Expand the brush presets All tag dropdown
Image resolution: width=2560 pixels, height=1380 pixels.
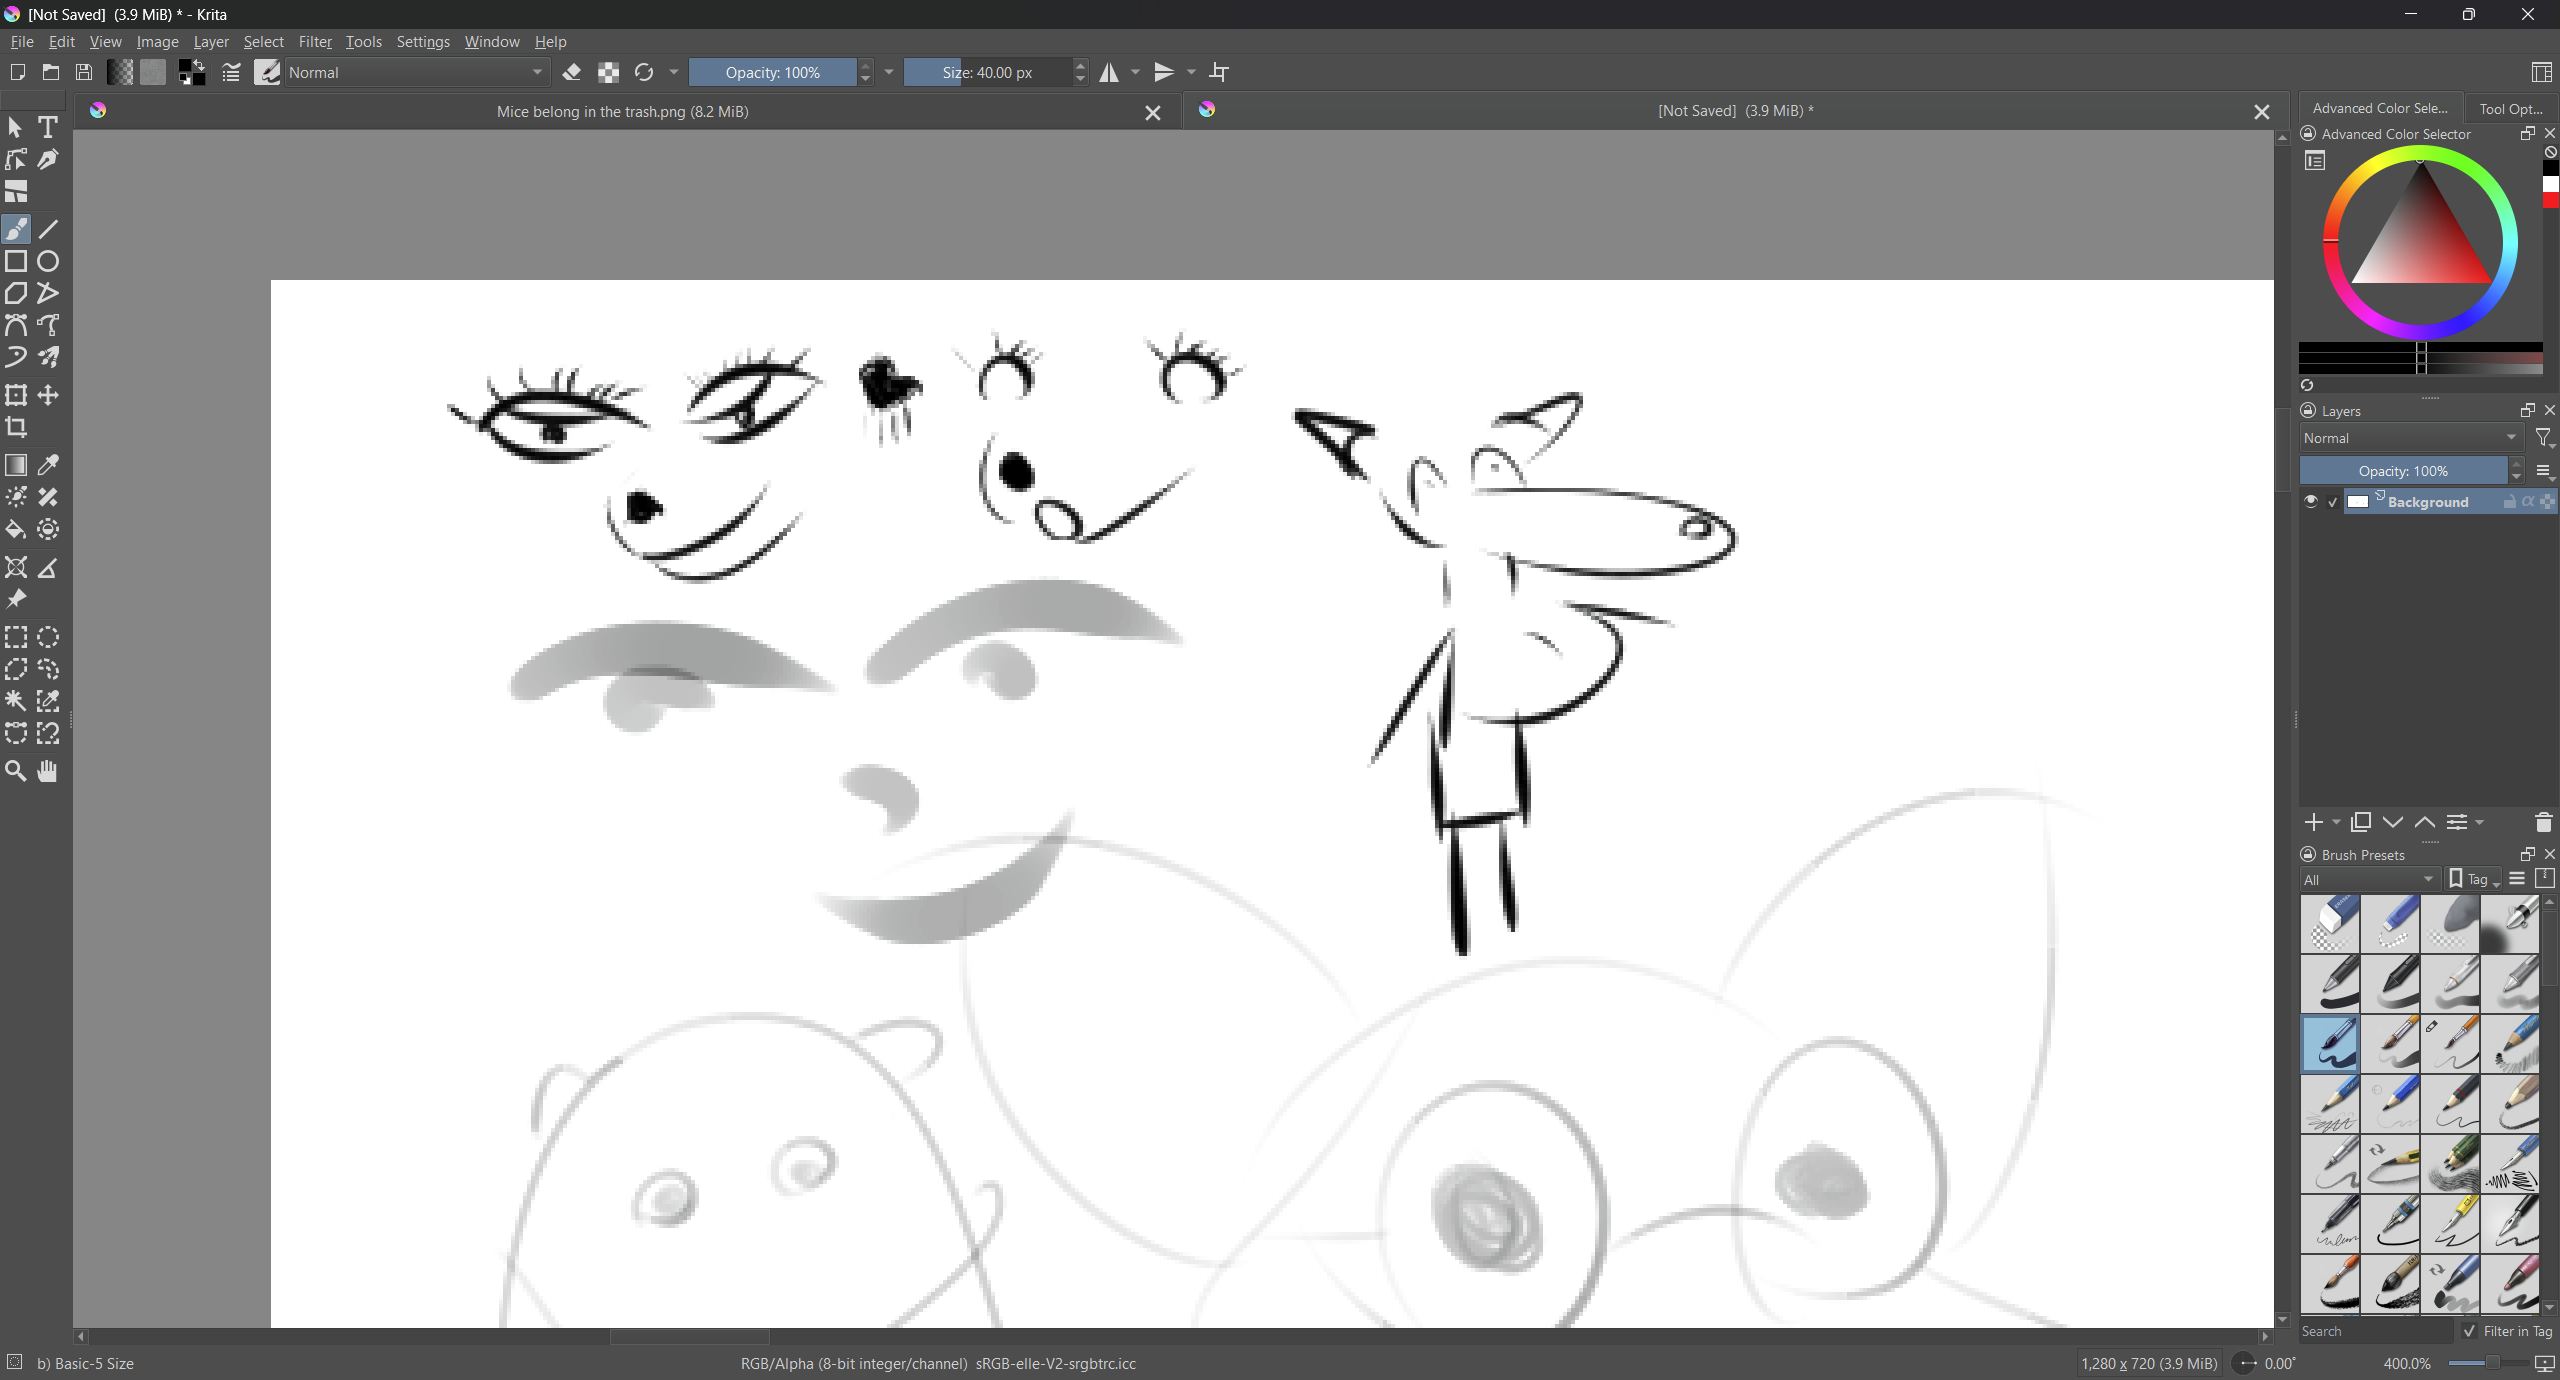[x=2368, y=879]
